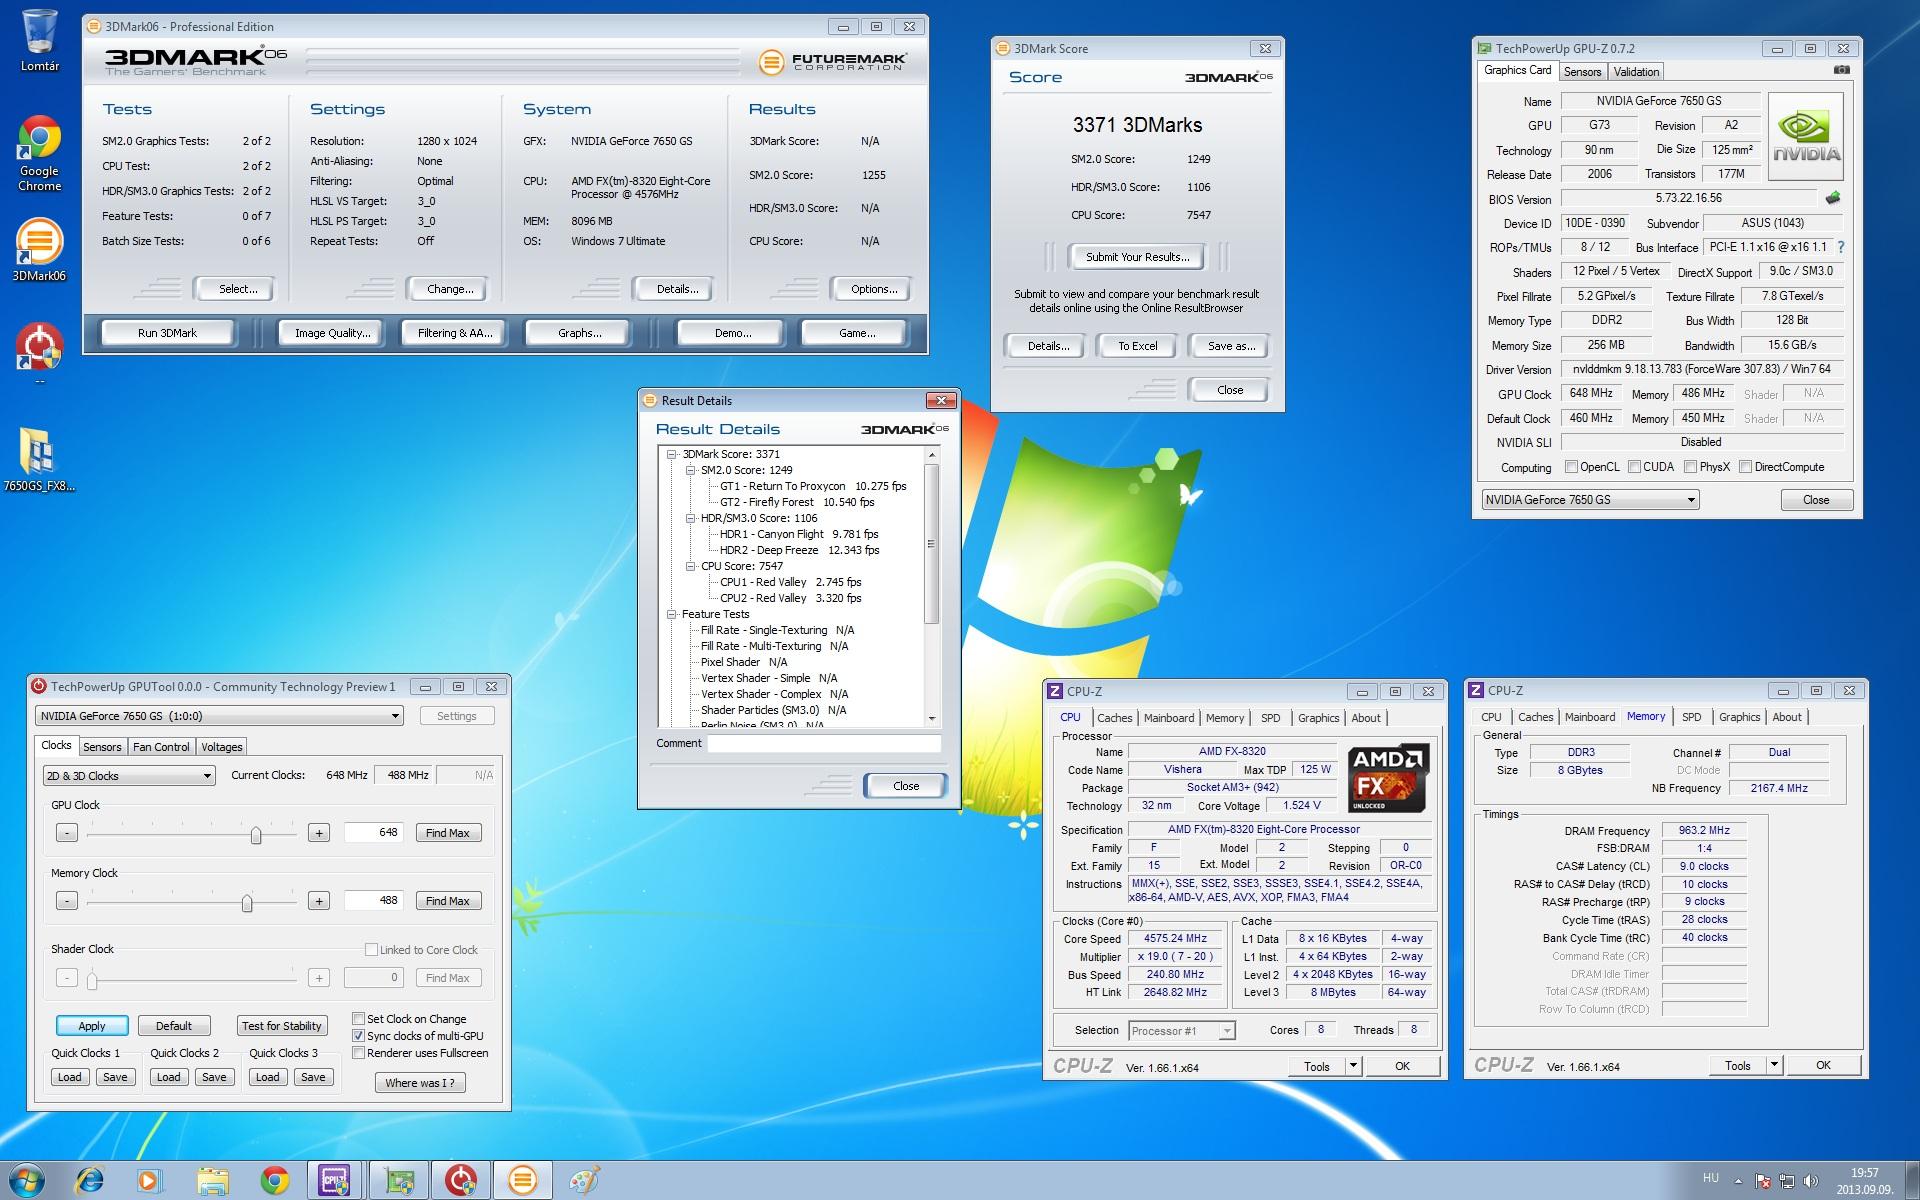Toggle the OpenCL checkbox in GPU-Z
This screenshot has width=1920, height=1200.
pos(1571,467)
